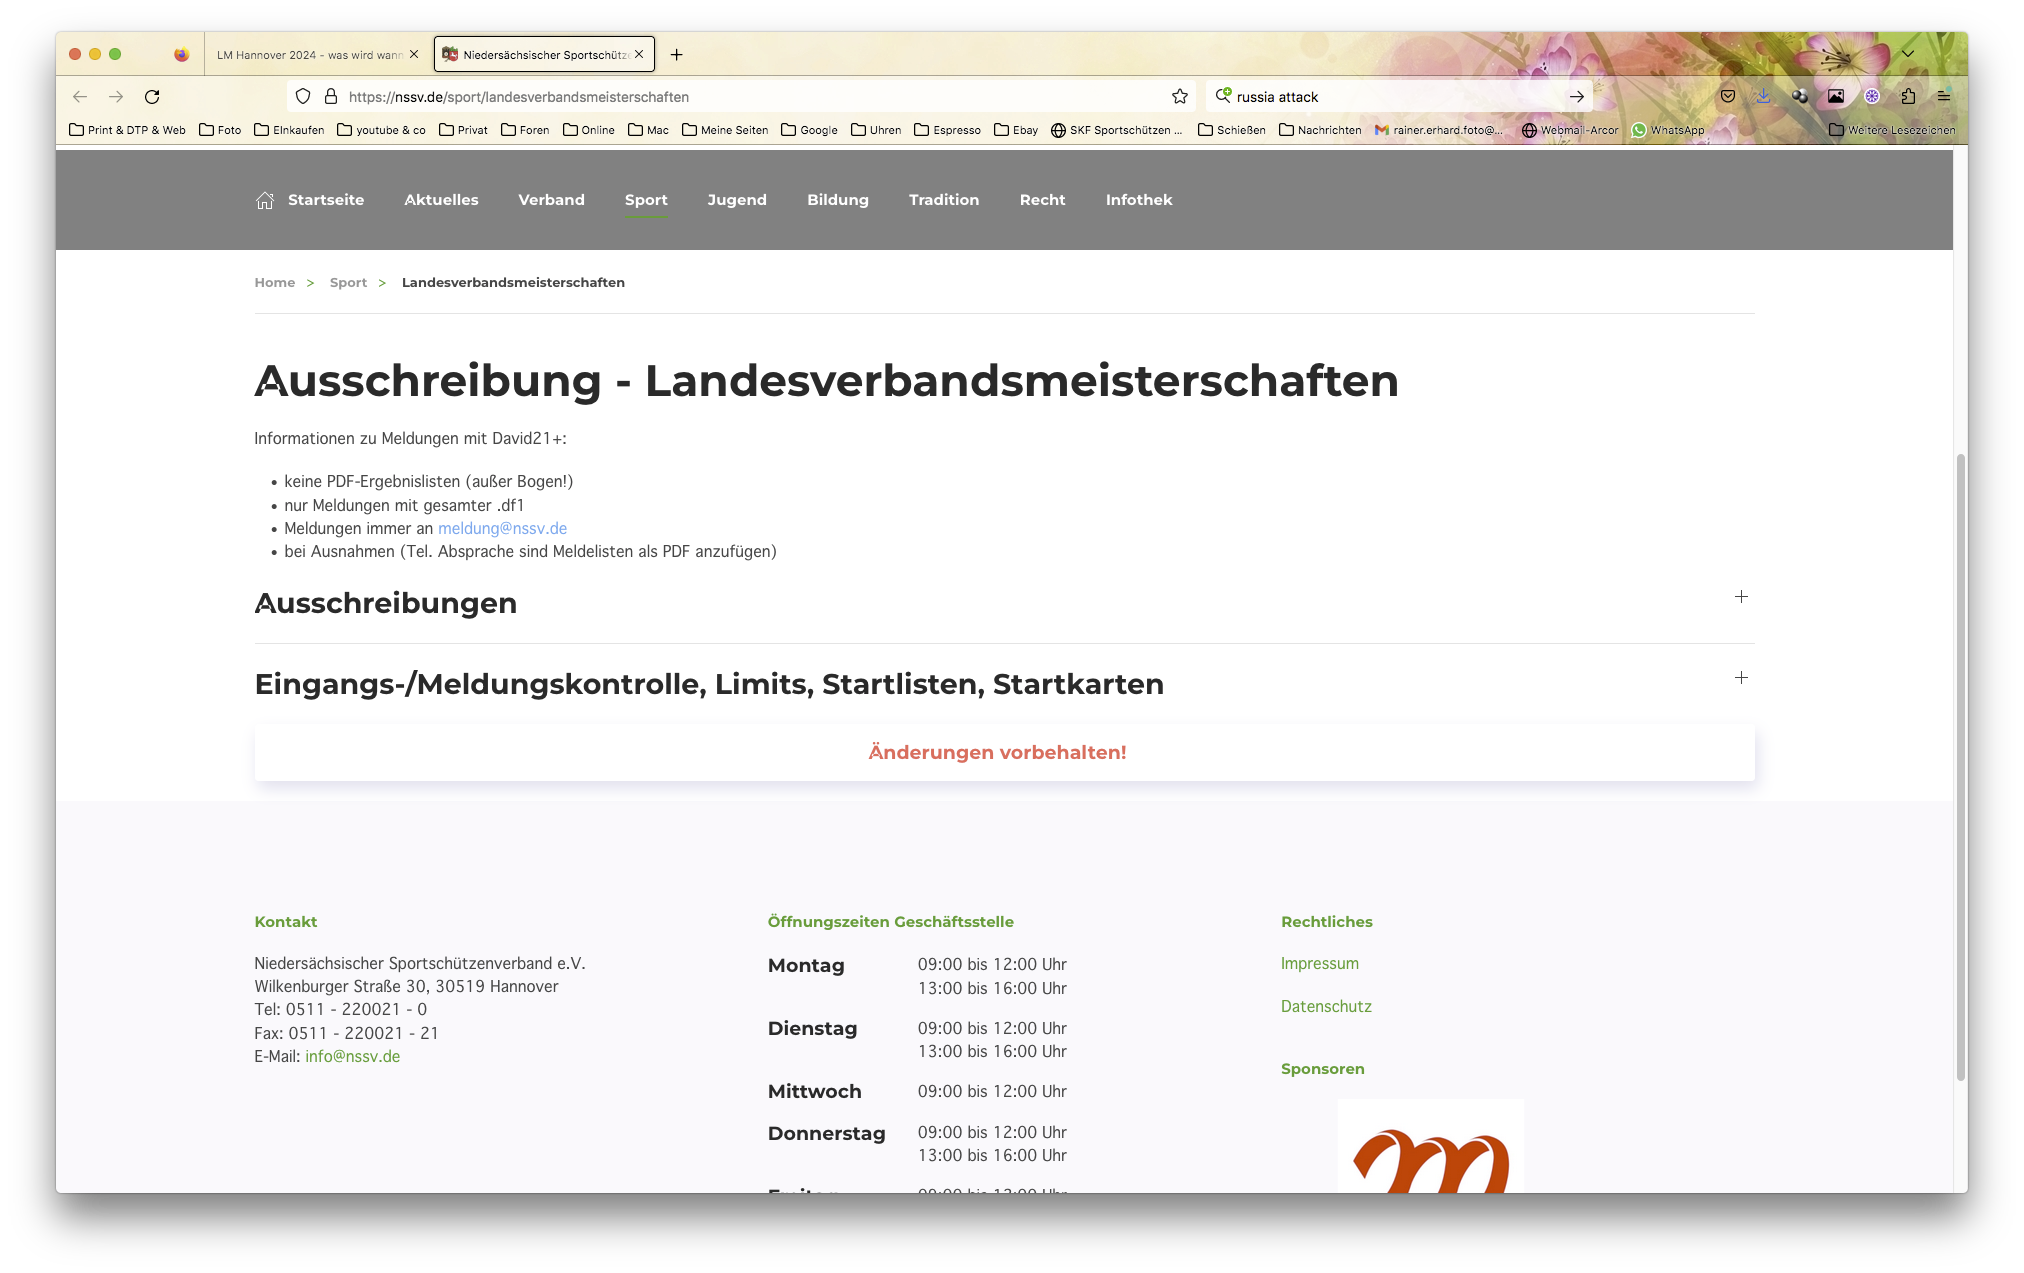Open the Jugend navigation menu item
The width and height of the screenshot is (2024, 1273).
(x=737, y=200)
